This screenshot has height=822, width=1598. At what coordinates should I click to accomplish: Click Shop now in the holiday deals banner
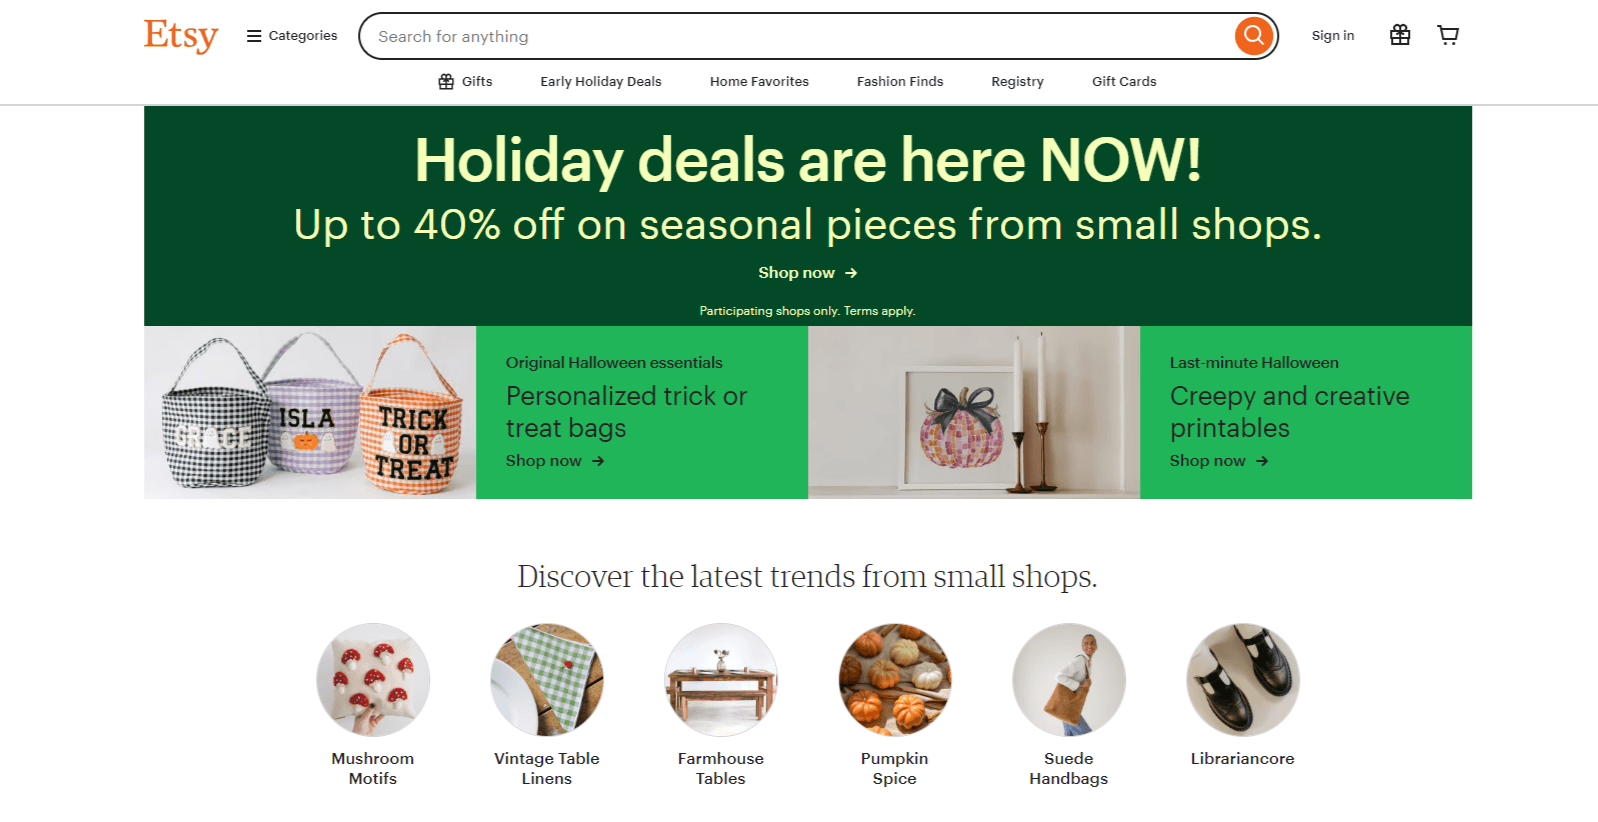point(796,272)
